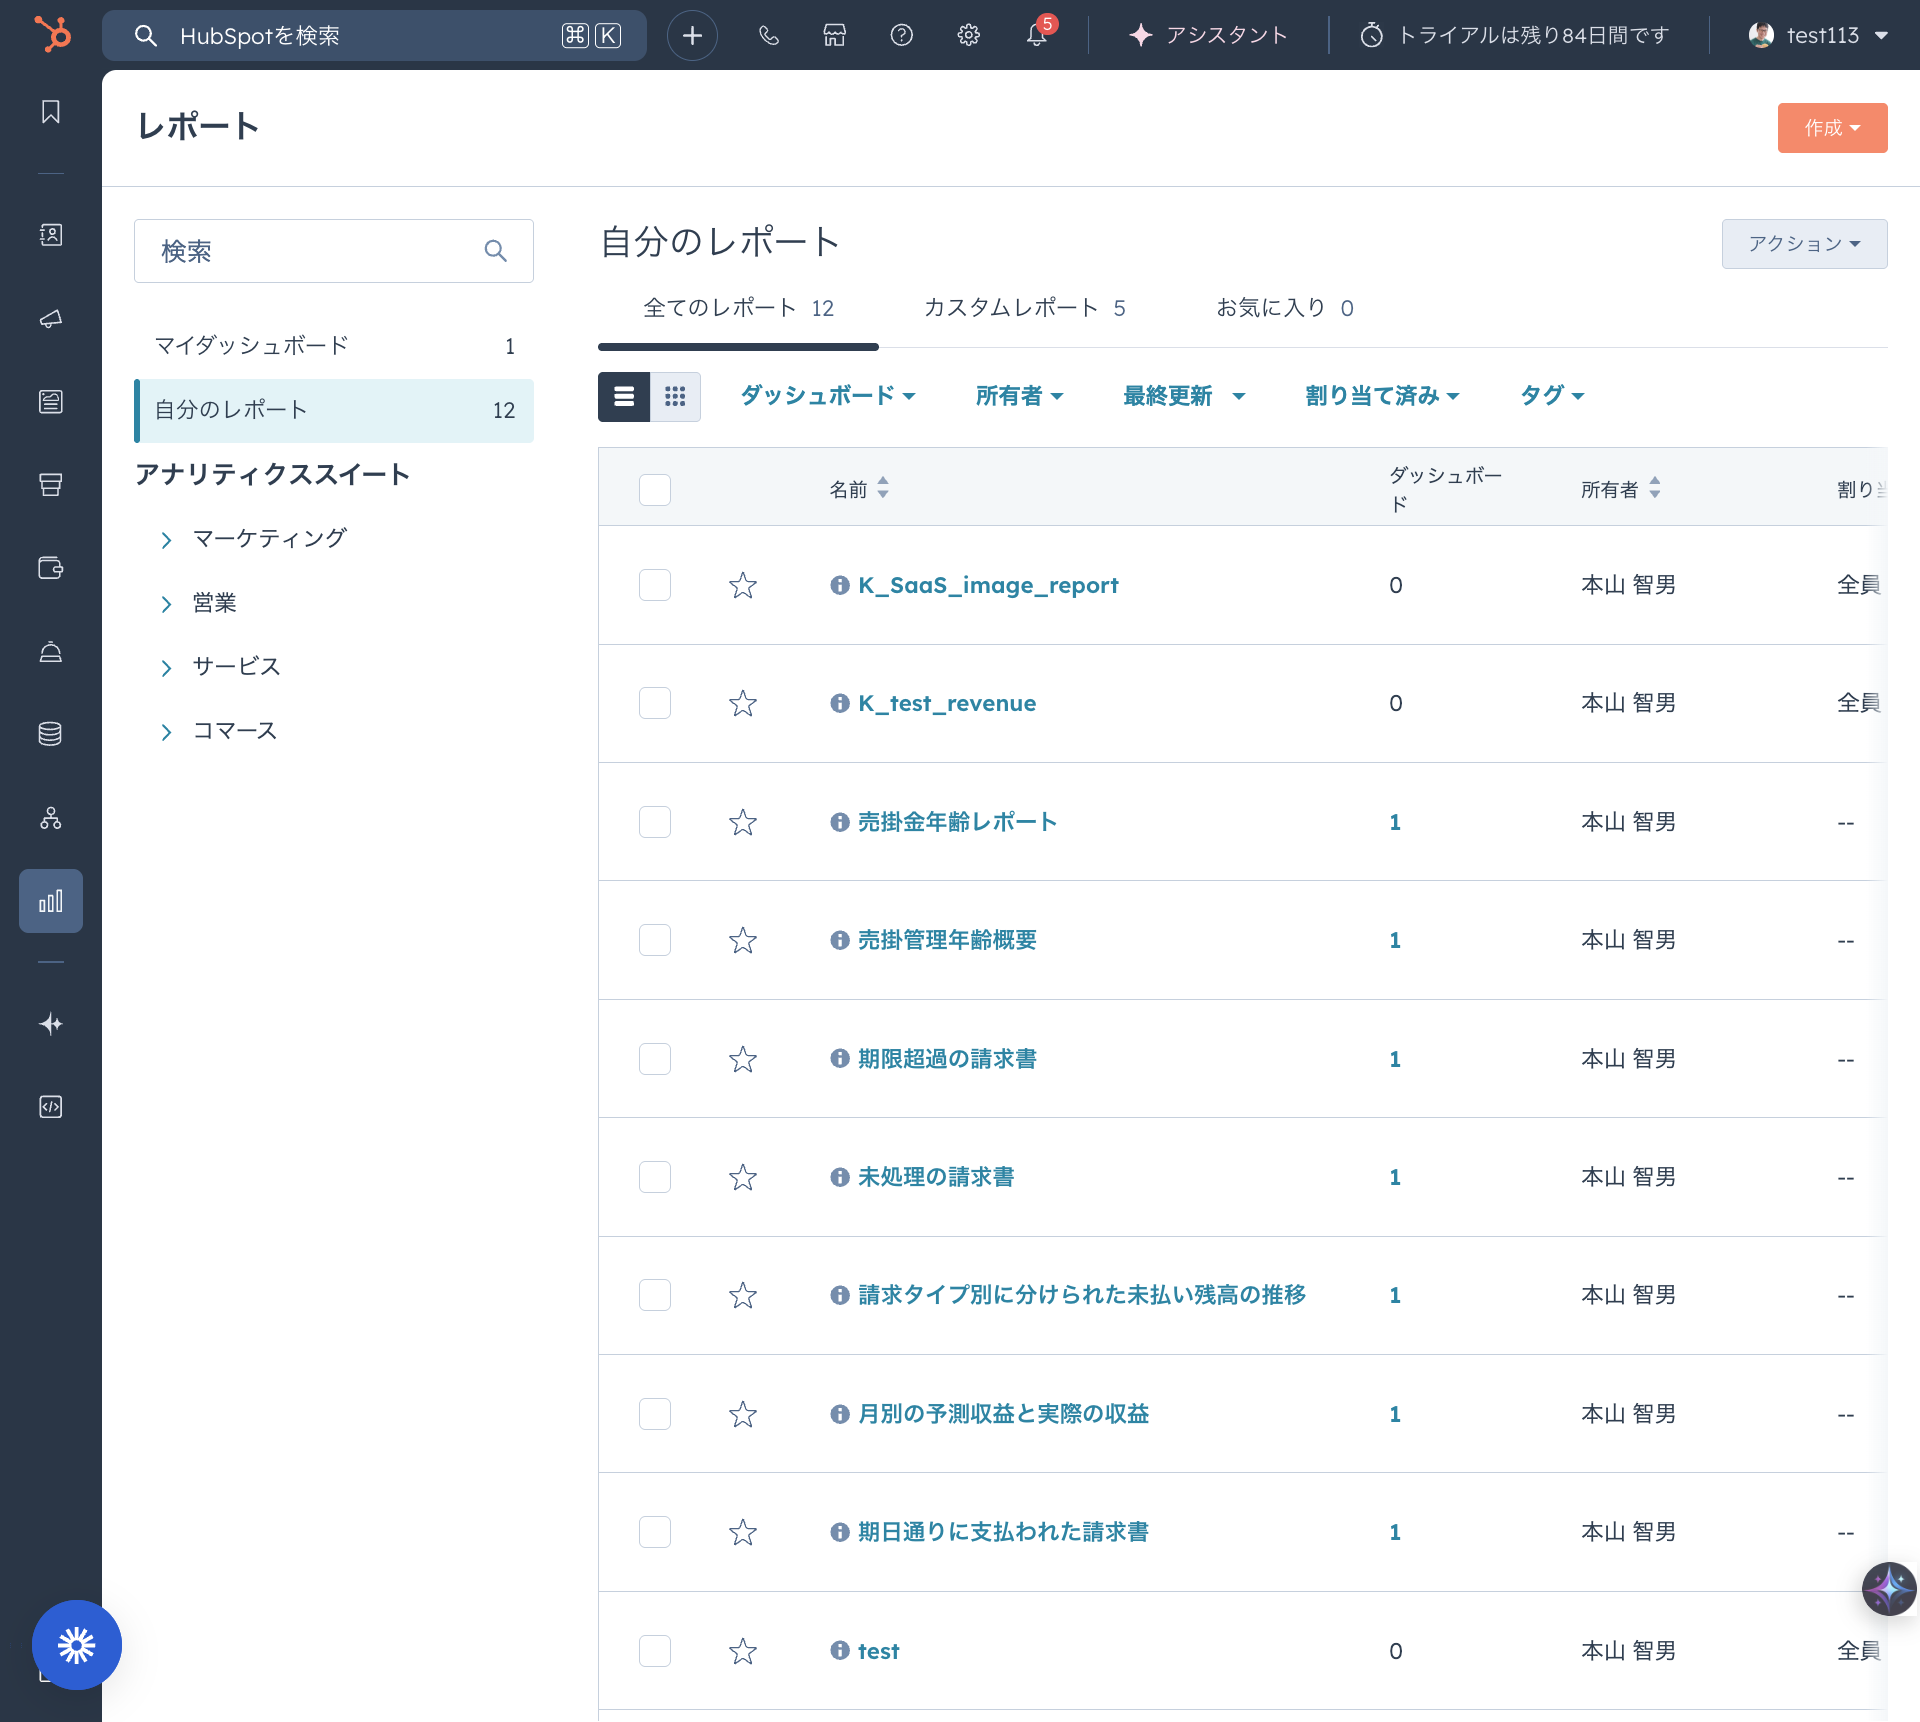Screen dimensions: 1920x1722
Task: Select the 売掛金年齢レポート row checkbox
Action: (655, 822)
